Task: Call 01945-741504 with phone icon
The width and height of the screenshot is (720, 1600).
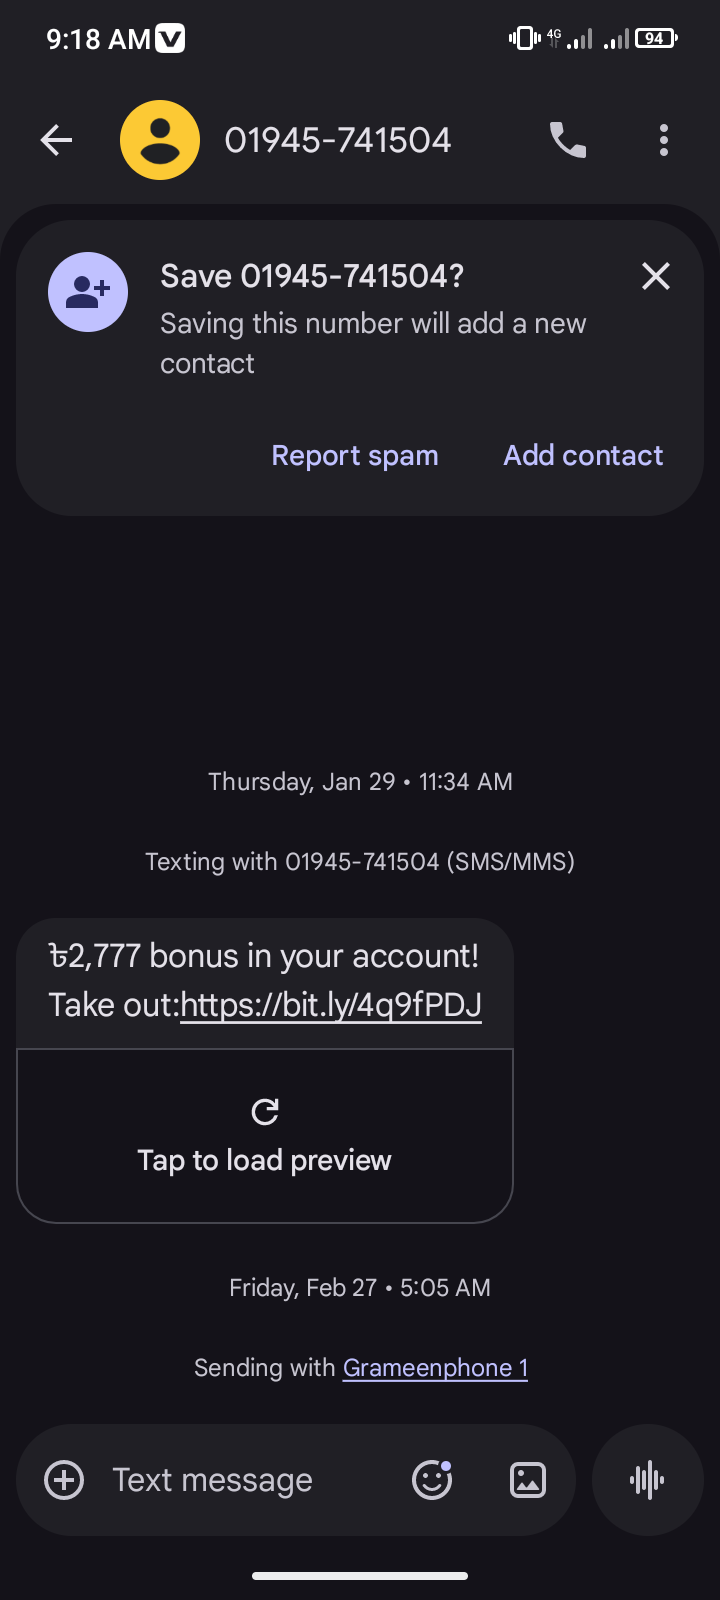Action: click(567, 140)
